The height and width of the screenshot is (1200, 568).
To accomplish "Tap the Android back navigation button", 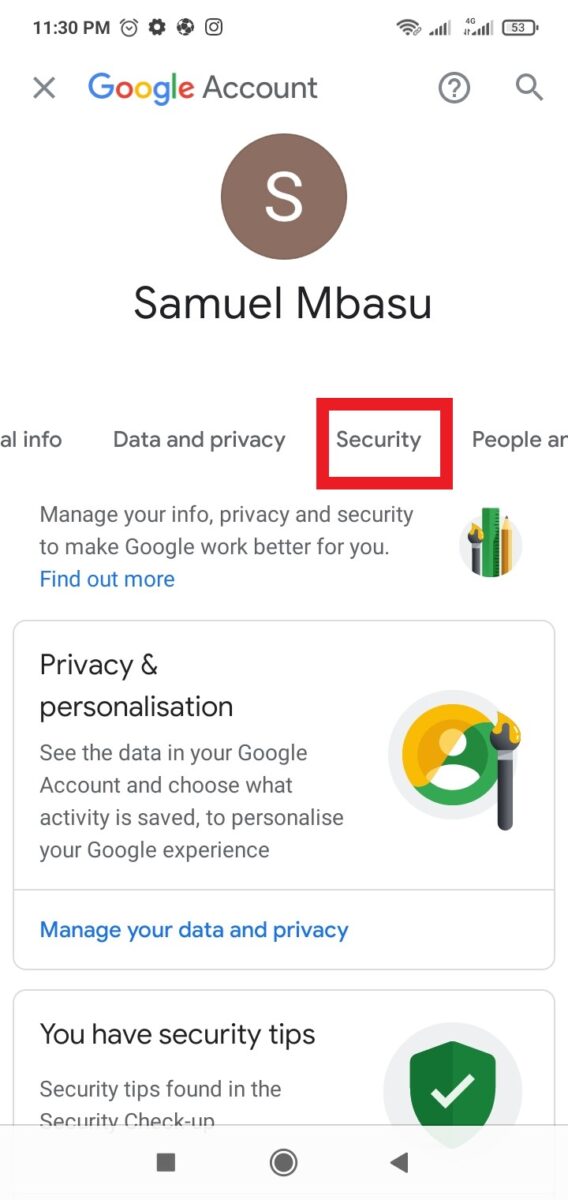I will pyautogui.click(x=400, y=1162).
